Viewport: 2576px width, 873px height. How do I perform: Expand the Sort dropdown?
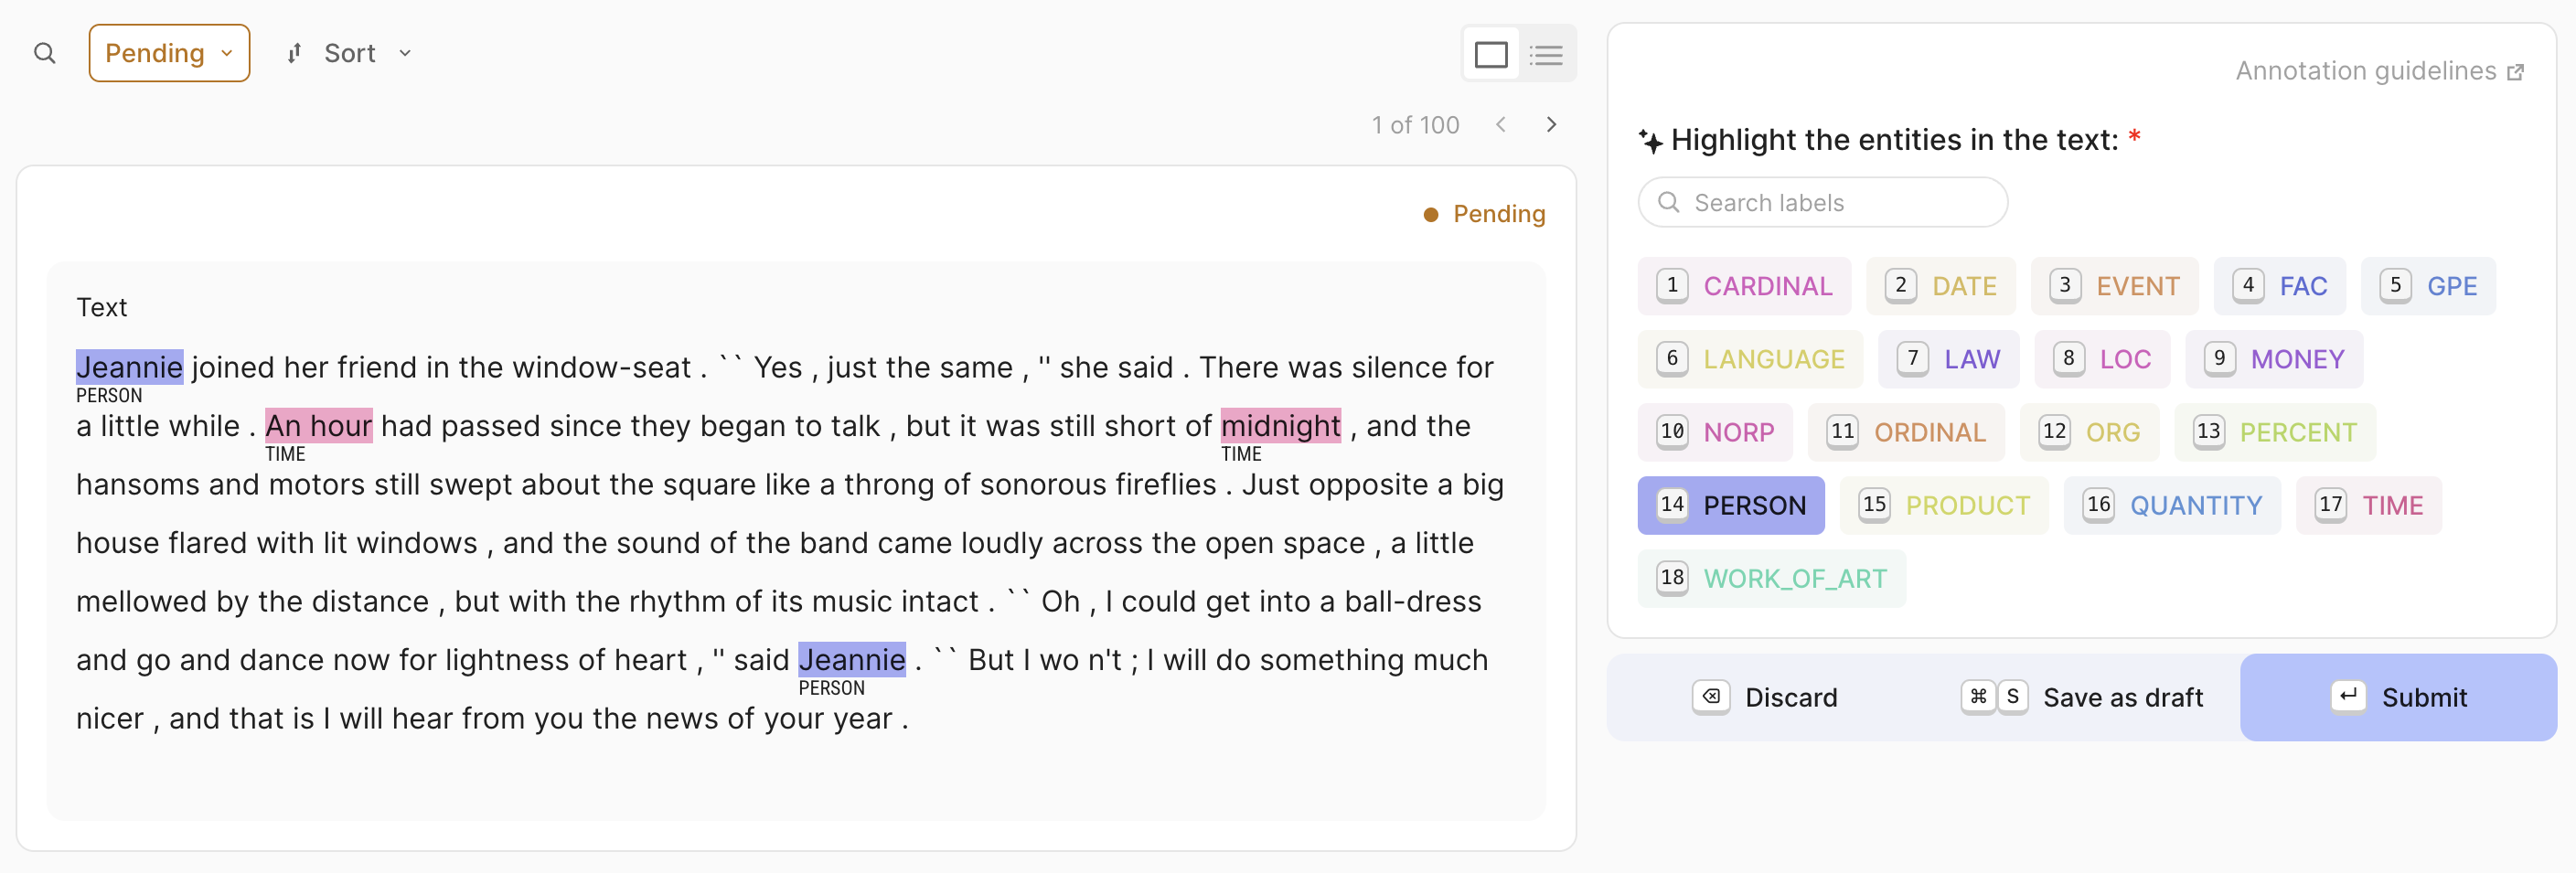(x=366, y=53)
